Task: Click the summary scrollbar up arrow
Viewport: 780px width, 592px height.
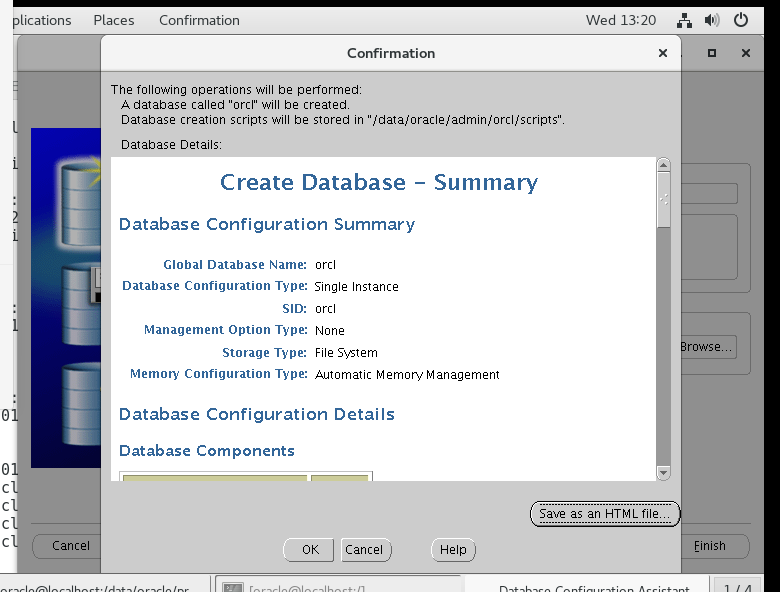Action: tap(663, 165)
